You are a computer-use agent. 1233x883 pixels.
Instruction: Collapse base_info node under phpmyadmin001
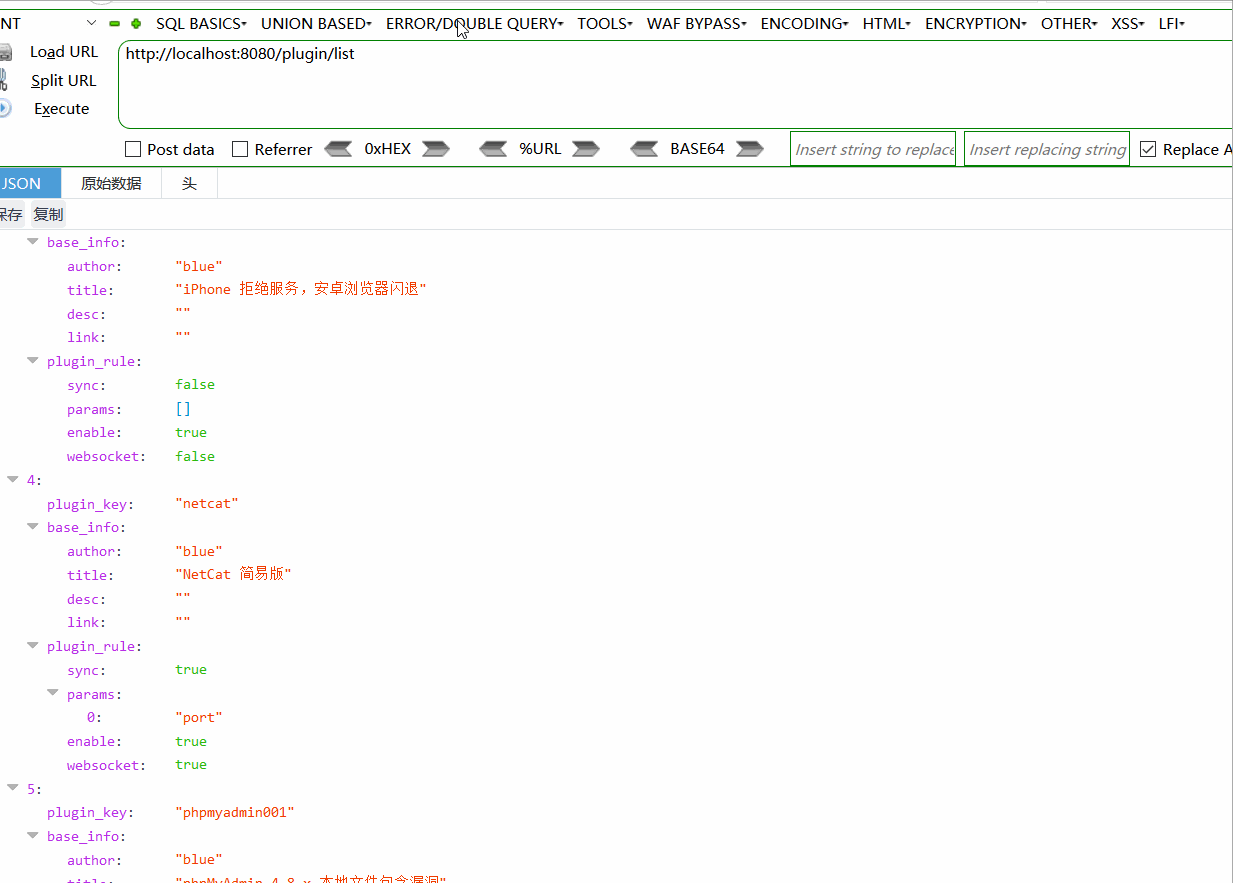[x=34, y=836]
